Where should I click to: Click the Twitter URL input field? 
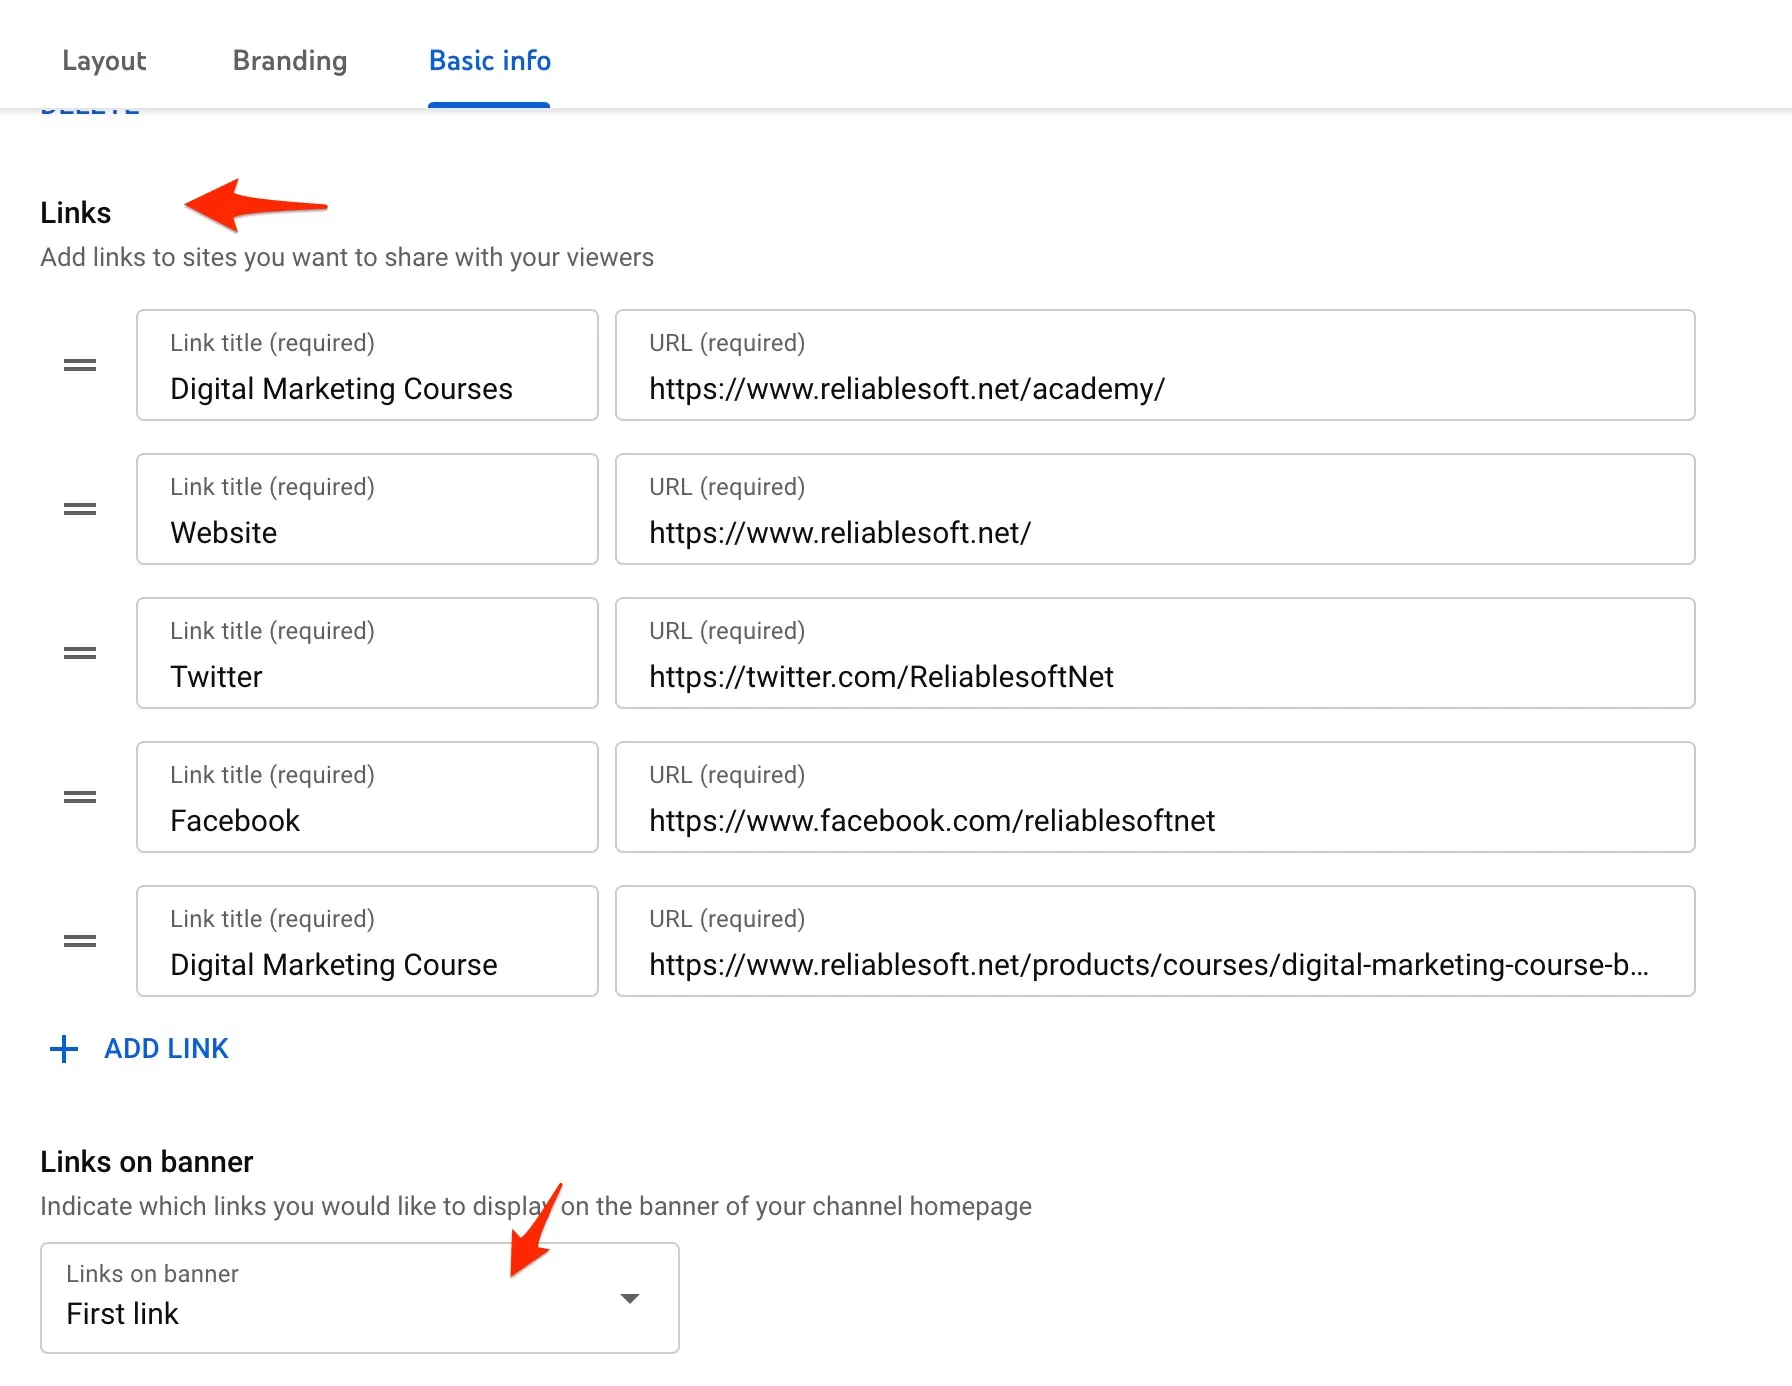pos(1154,676)
